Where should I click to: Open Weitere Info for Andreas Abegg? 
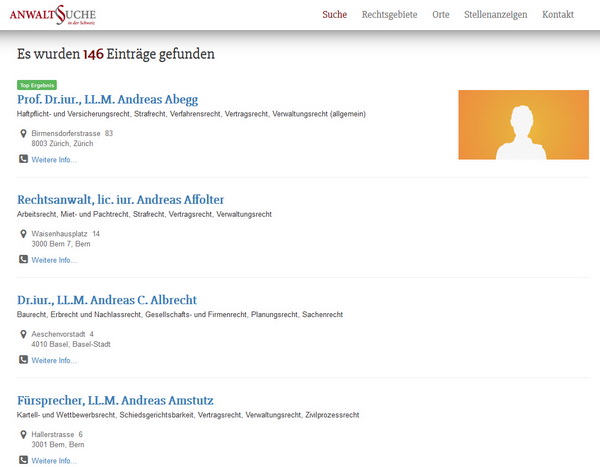coord(54,160)
